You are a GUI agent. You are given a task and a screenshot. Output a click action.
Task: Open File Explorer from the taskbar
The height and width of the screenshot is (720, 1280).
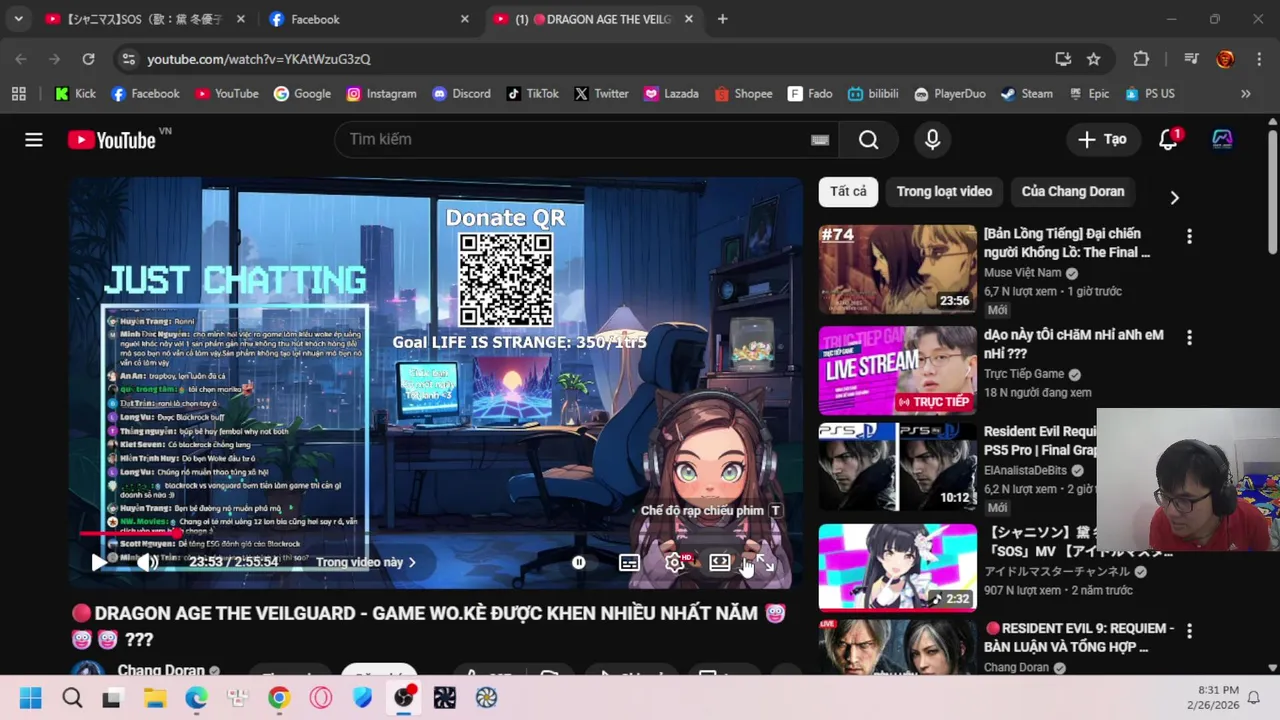(x=154, y=697)
